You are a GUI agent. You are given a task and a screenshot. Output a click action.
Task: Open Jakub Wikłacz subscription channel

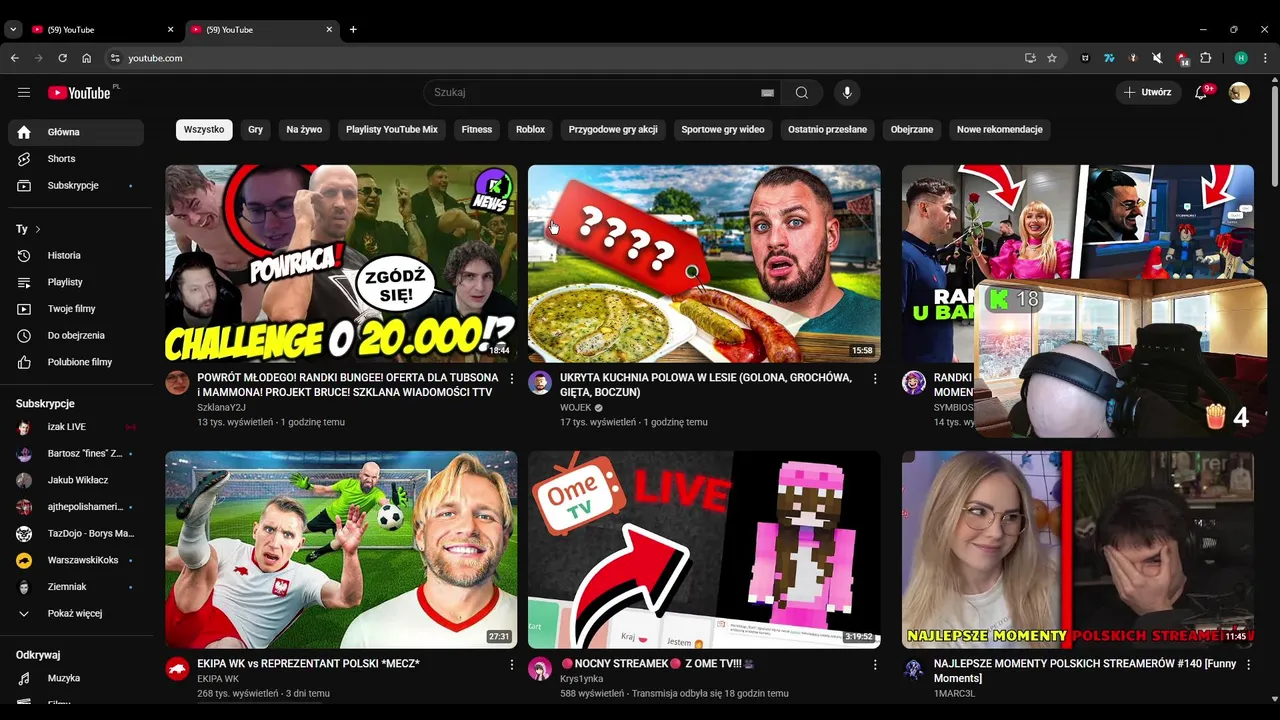pos(76,480)
